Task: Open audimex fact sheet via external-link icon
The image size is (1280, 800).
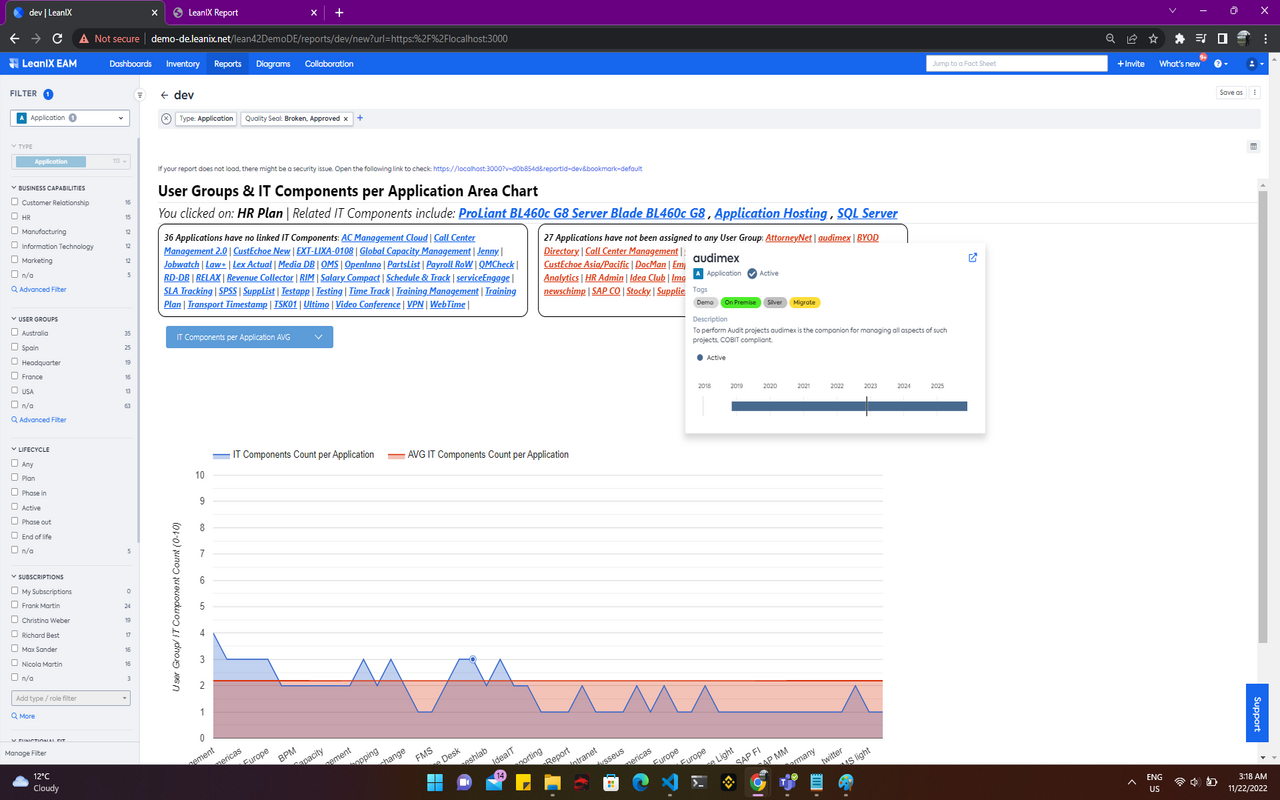Action: click(x=972, y=257)
